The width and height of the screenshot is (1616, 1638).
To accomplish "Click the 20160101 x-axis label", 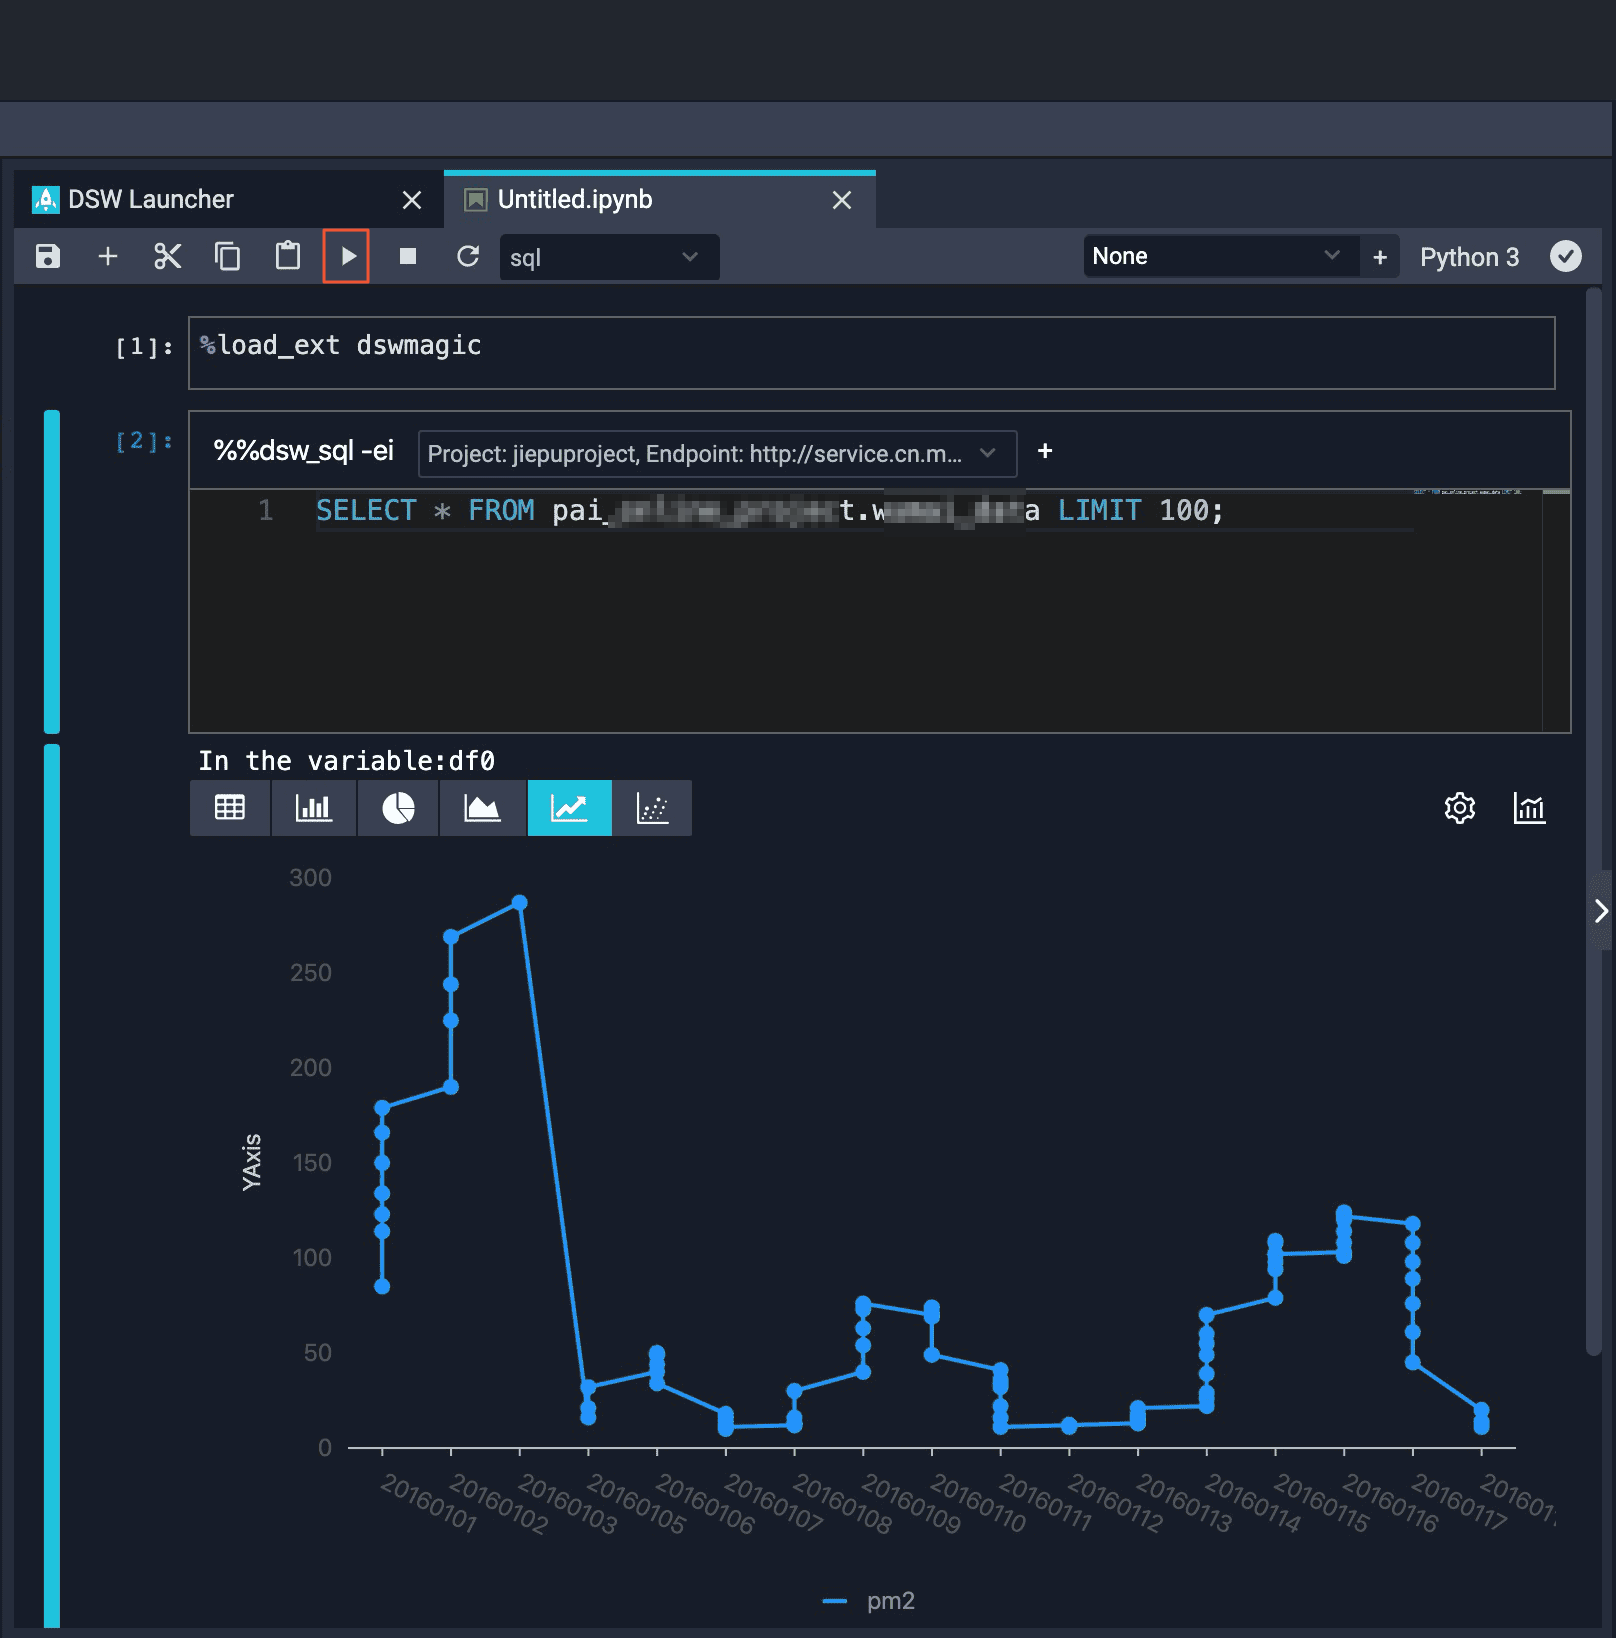I will (428, 1503).
